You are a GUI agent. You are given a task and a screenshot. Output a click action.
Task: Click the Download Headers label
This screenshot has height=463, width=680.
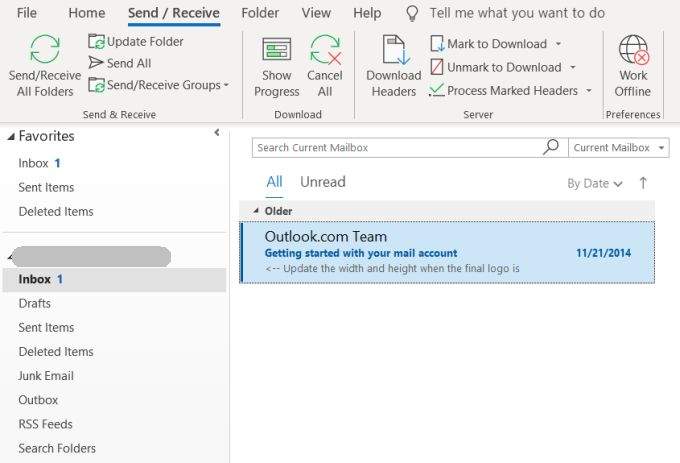click(394, 83)
